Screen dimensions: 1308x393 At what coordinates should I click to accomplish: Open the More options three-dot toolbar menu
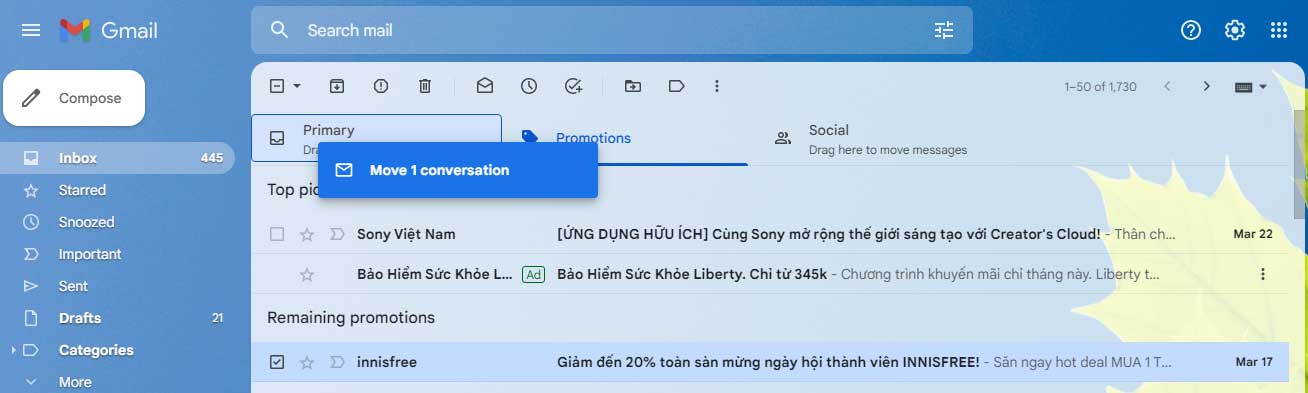pos(717,86)
